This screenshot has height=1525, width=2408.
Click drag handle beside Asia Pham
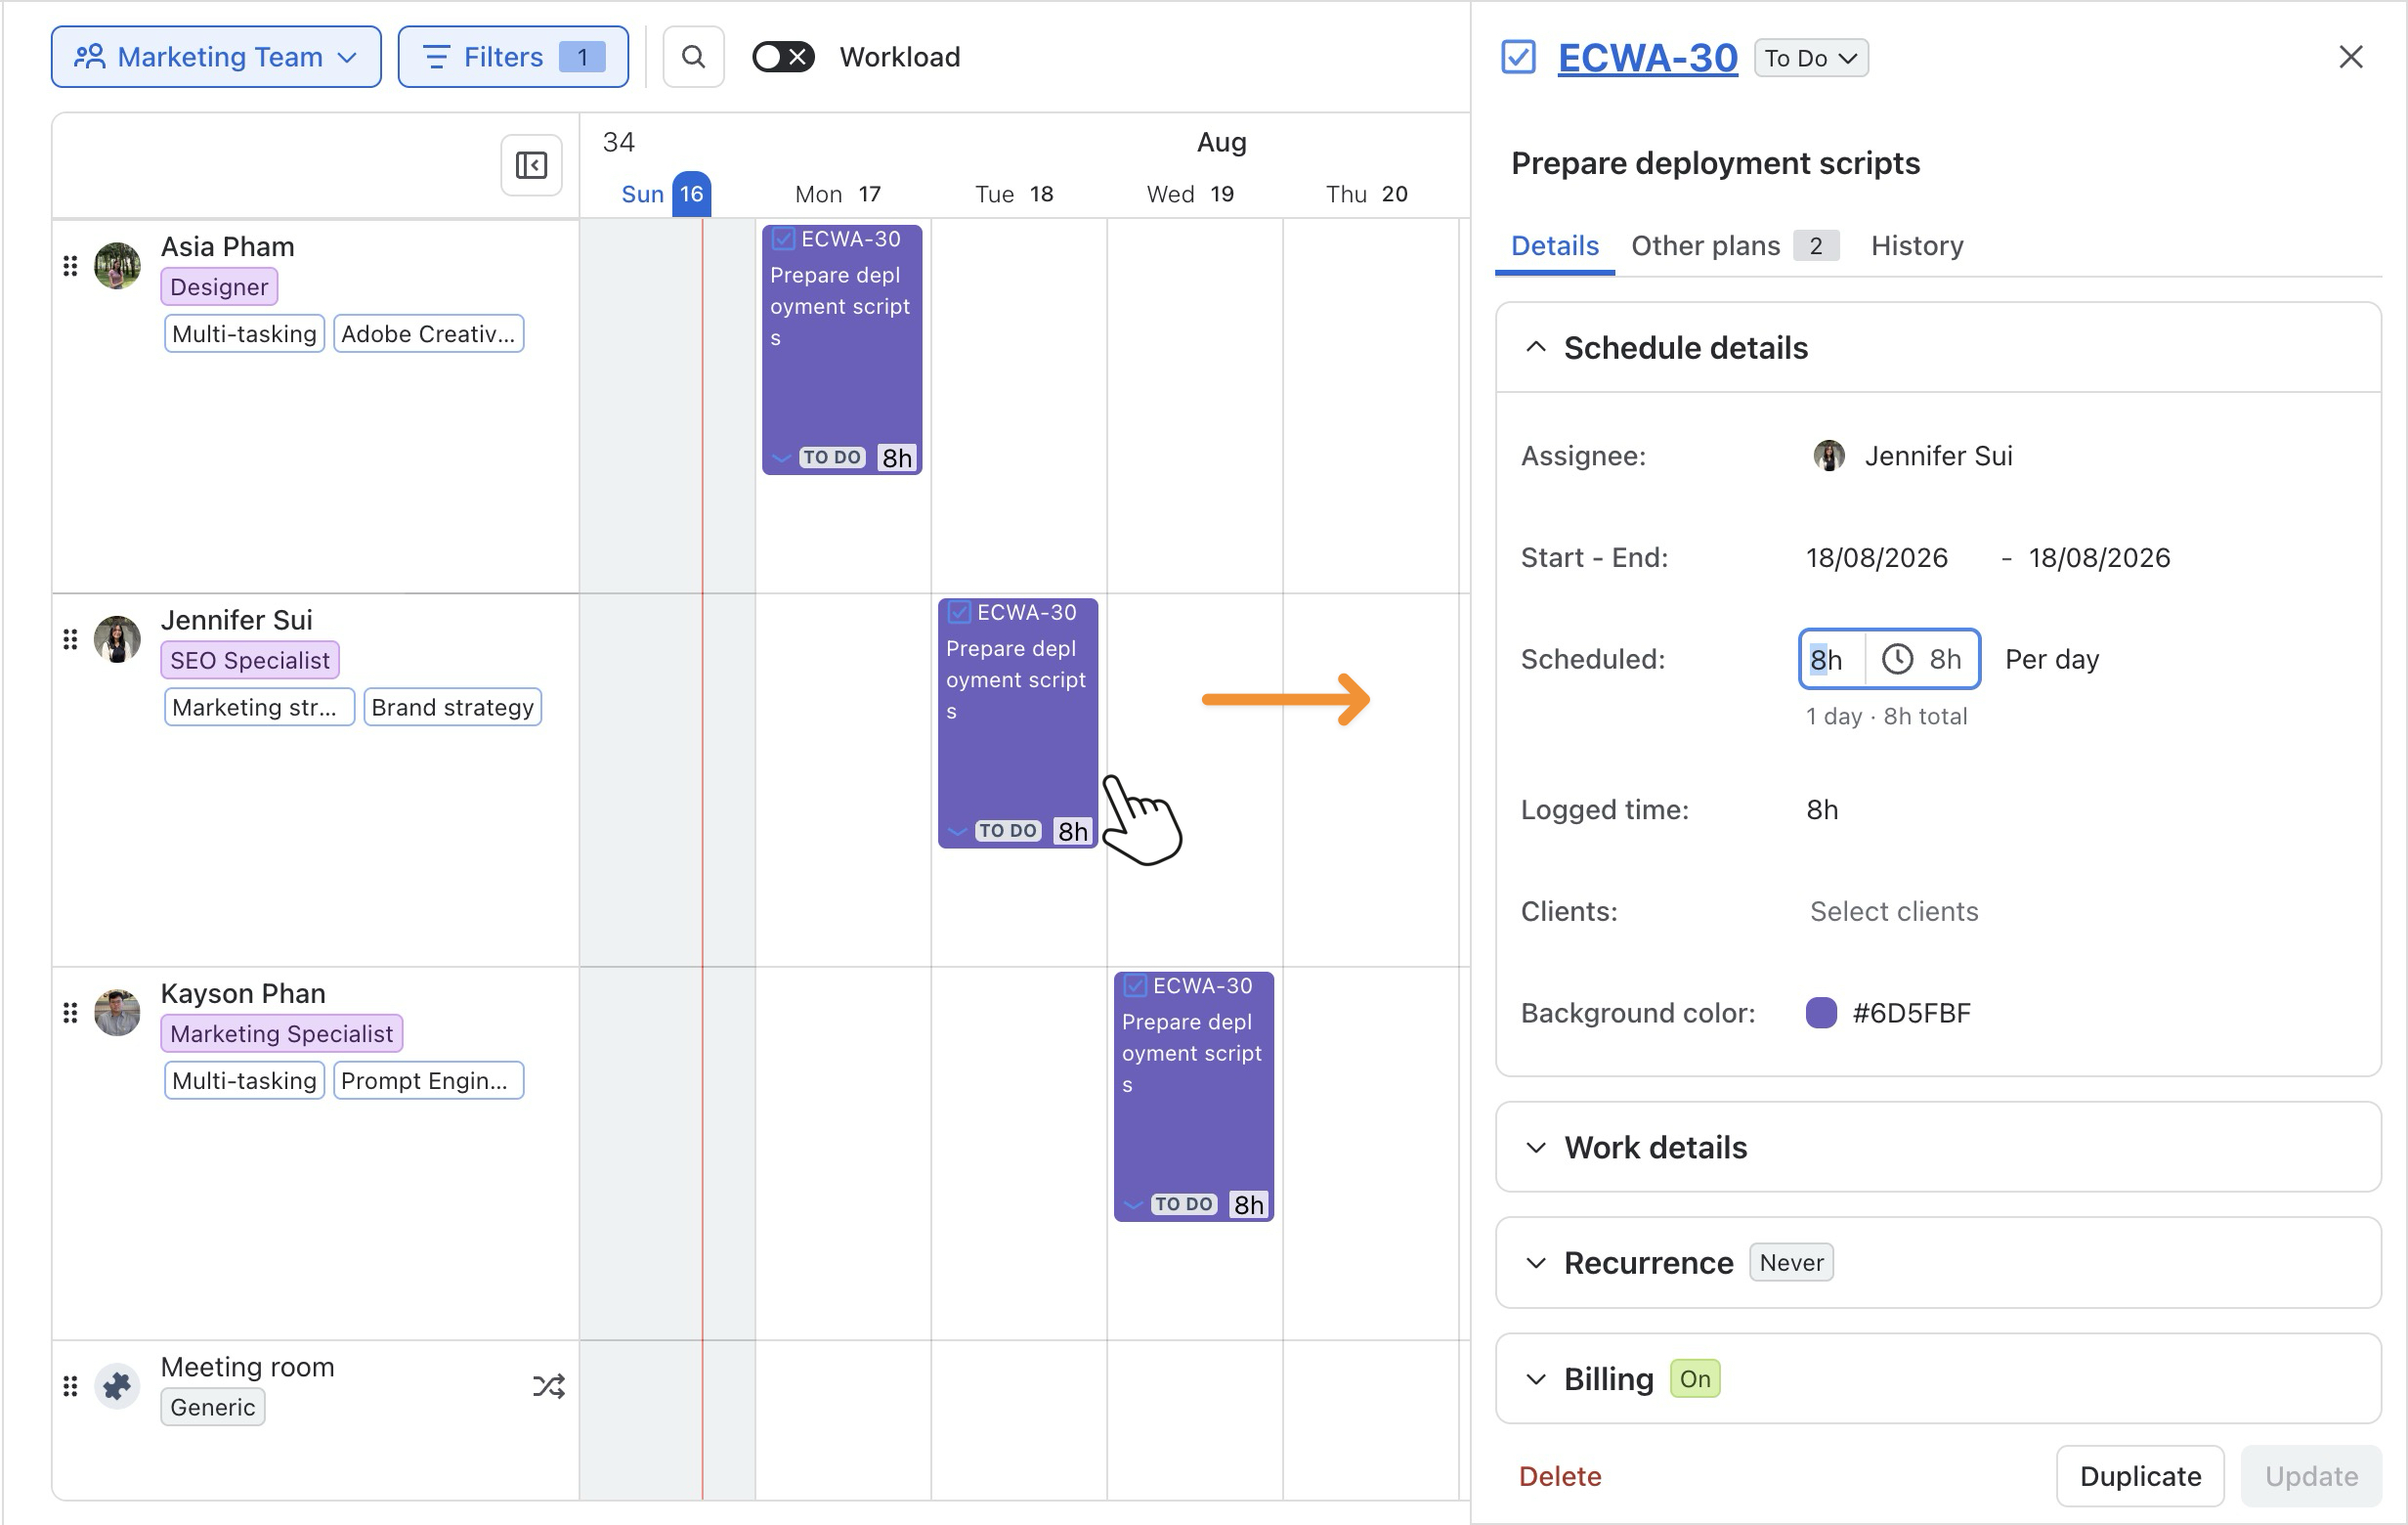tap(70, 266)
